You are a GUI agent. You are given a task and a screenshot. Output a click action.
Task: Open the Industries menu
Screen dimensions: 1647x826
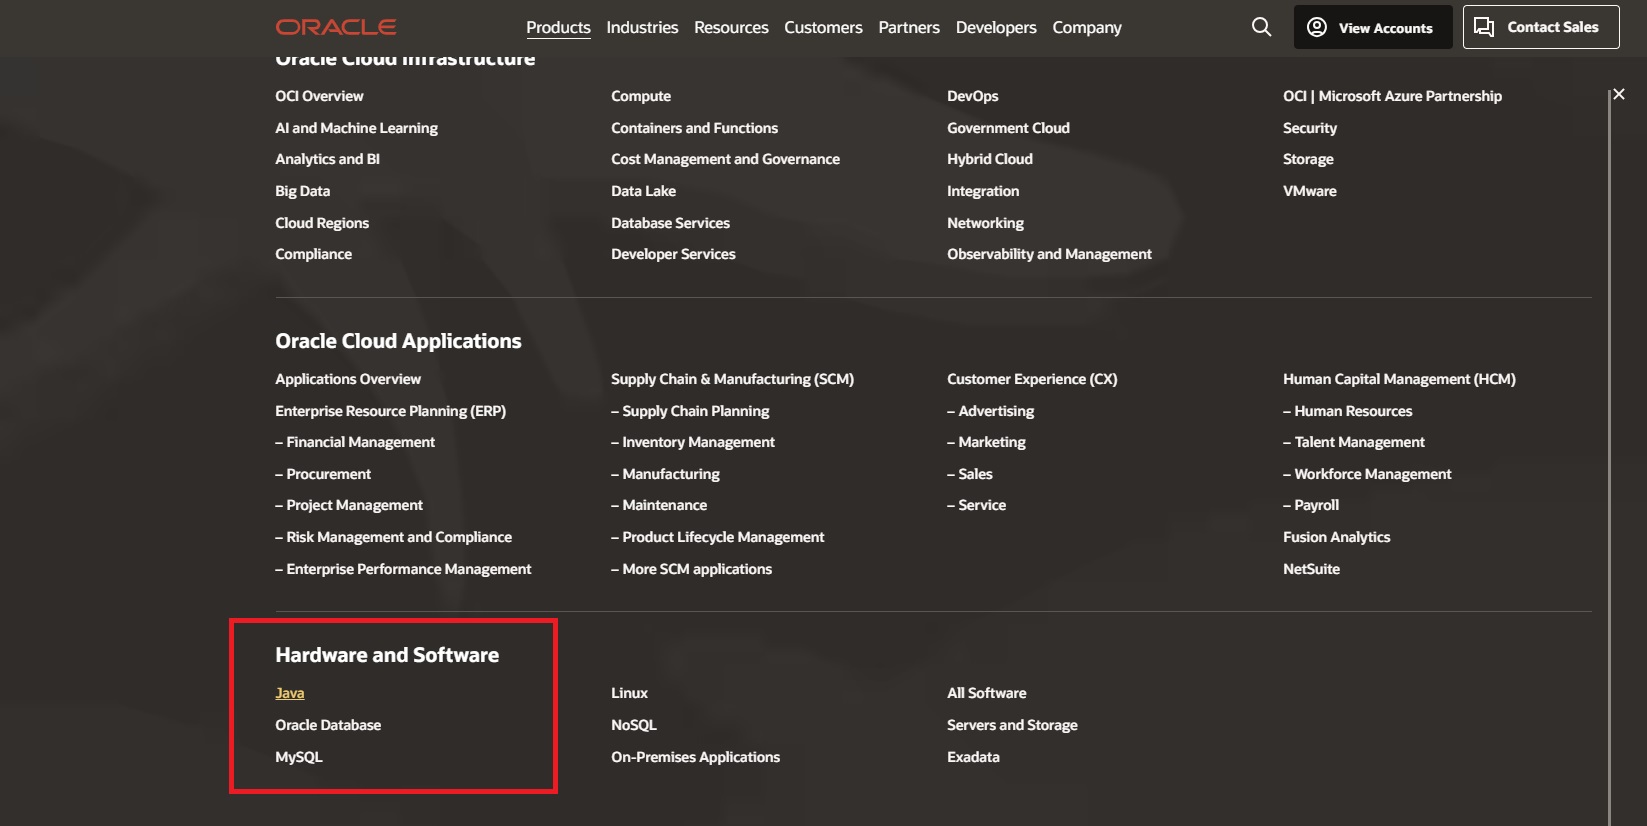[642, 27]
